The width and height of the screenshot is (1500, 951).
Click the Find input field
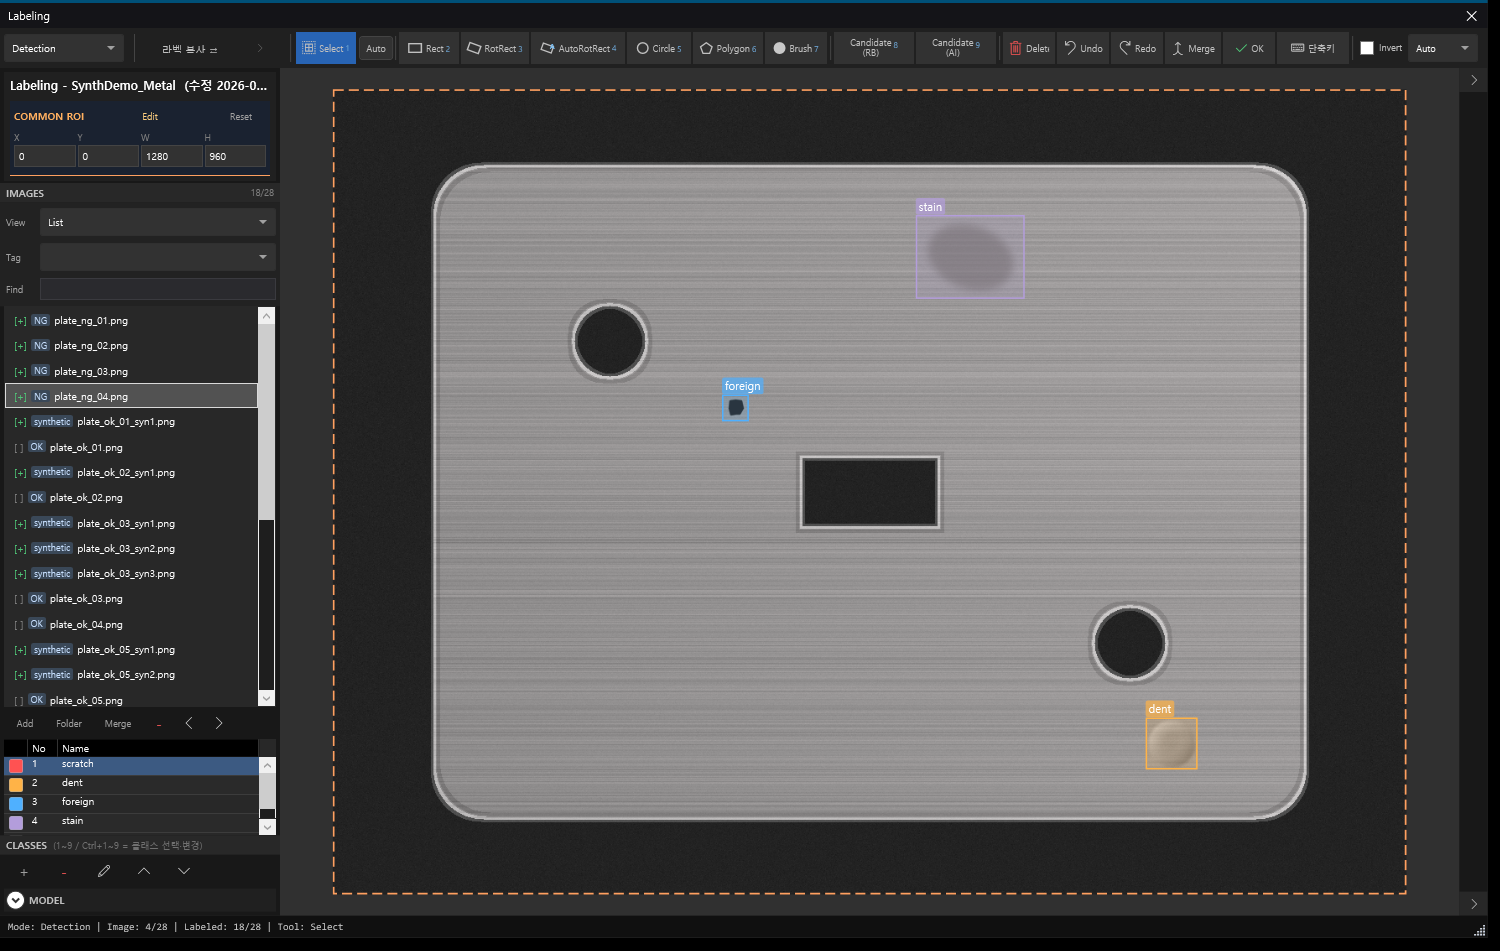[158, 289]
